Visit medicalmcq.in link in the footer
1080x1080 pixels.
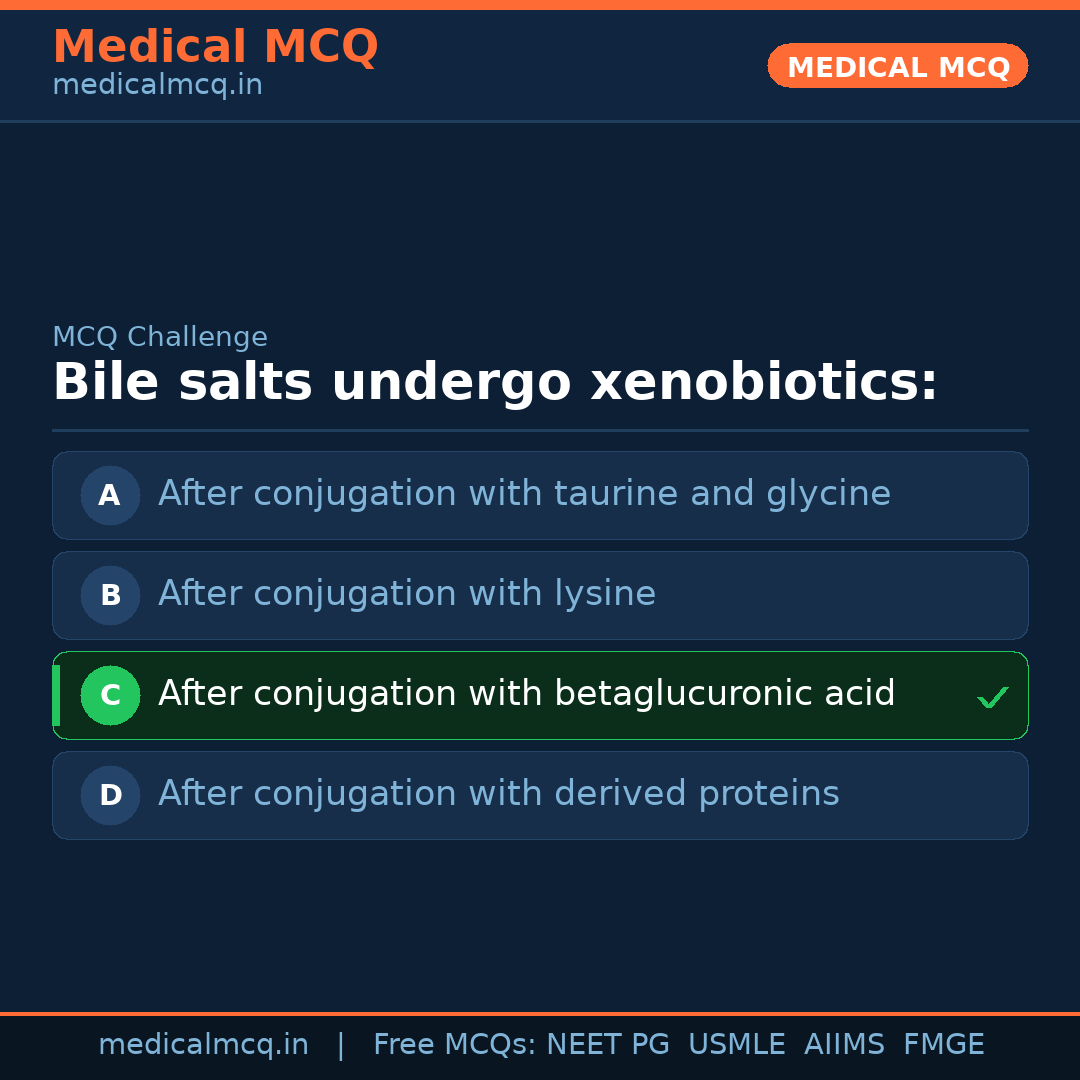(x=203, y=1045)
